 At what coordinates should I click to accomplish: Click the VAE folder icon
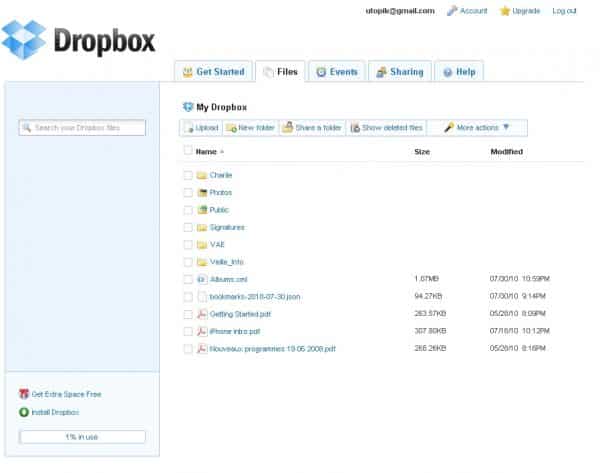[202, 245]
